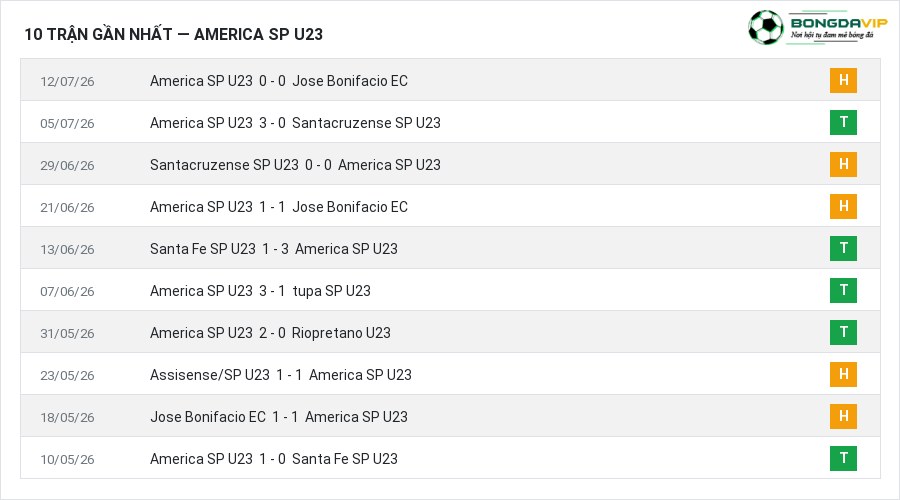Click the orange H badge for 21/06/26 match
Image resolution: width=900 pixels, height=500 pixels.
coord(843,206)
